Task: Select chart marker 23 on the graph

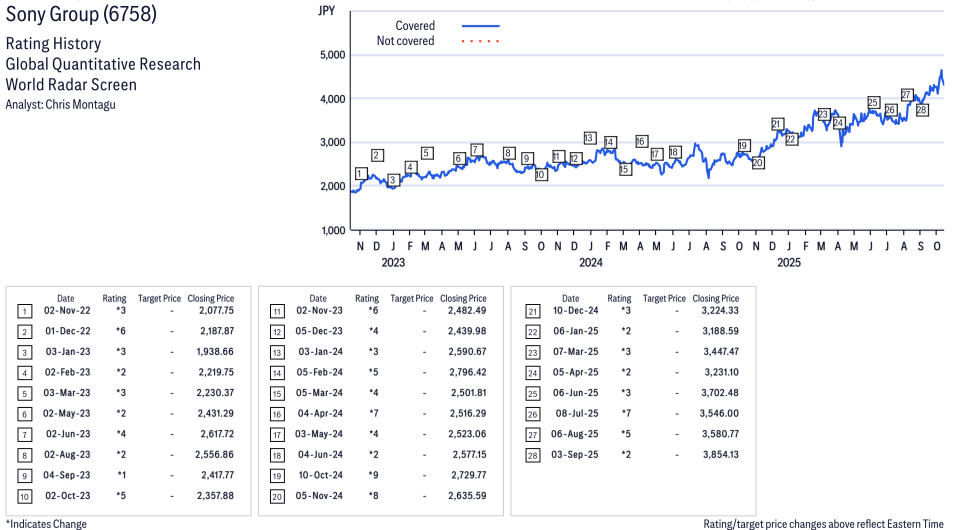Action: (823, 115)
